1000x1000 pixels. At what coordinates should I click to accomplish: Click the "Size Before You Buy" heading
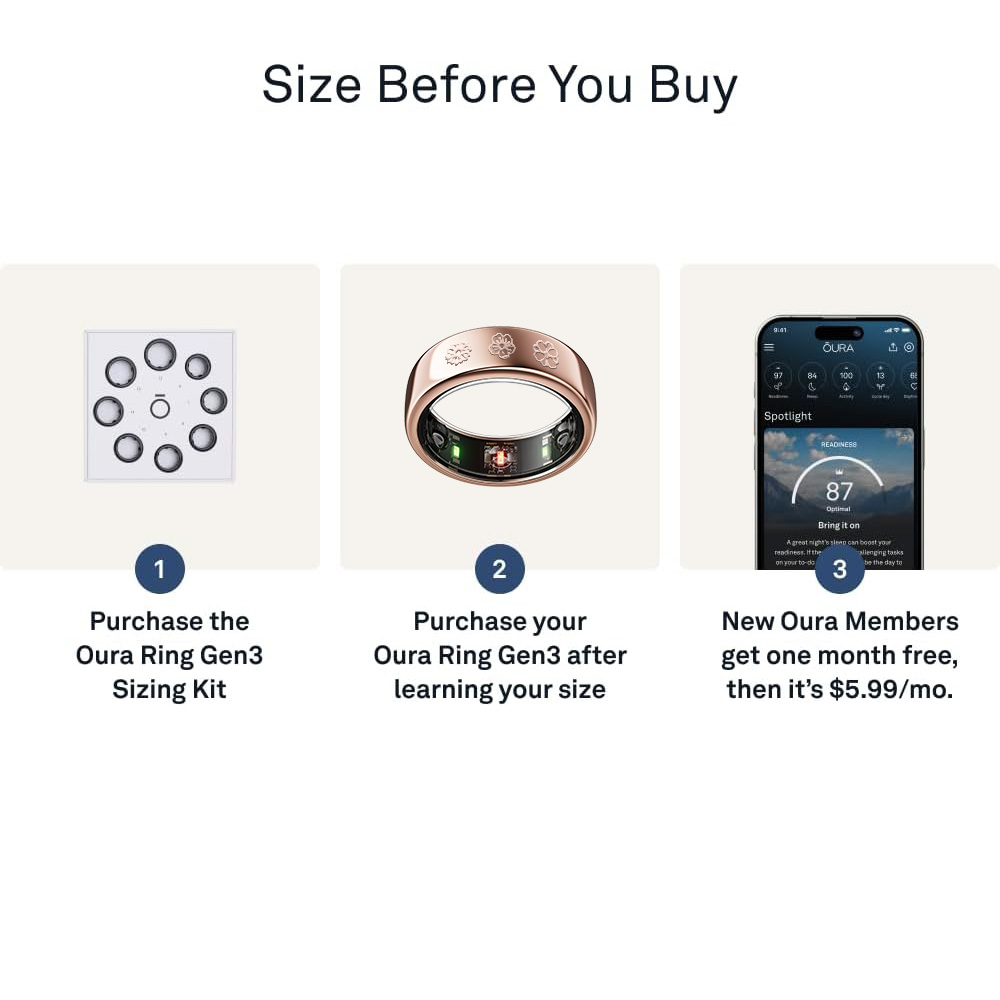pyautogui.click(x=500, y=85)
